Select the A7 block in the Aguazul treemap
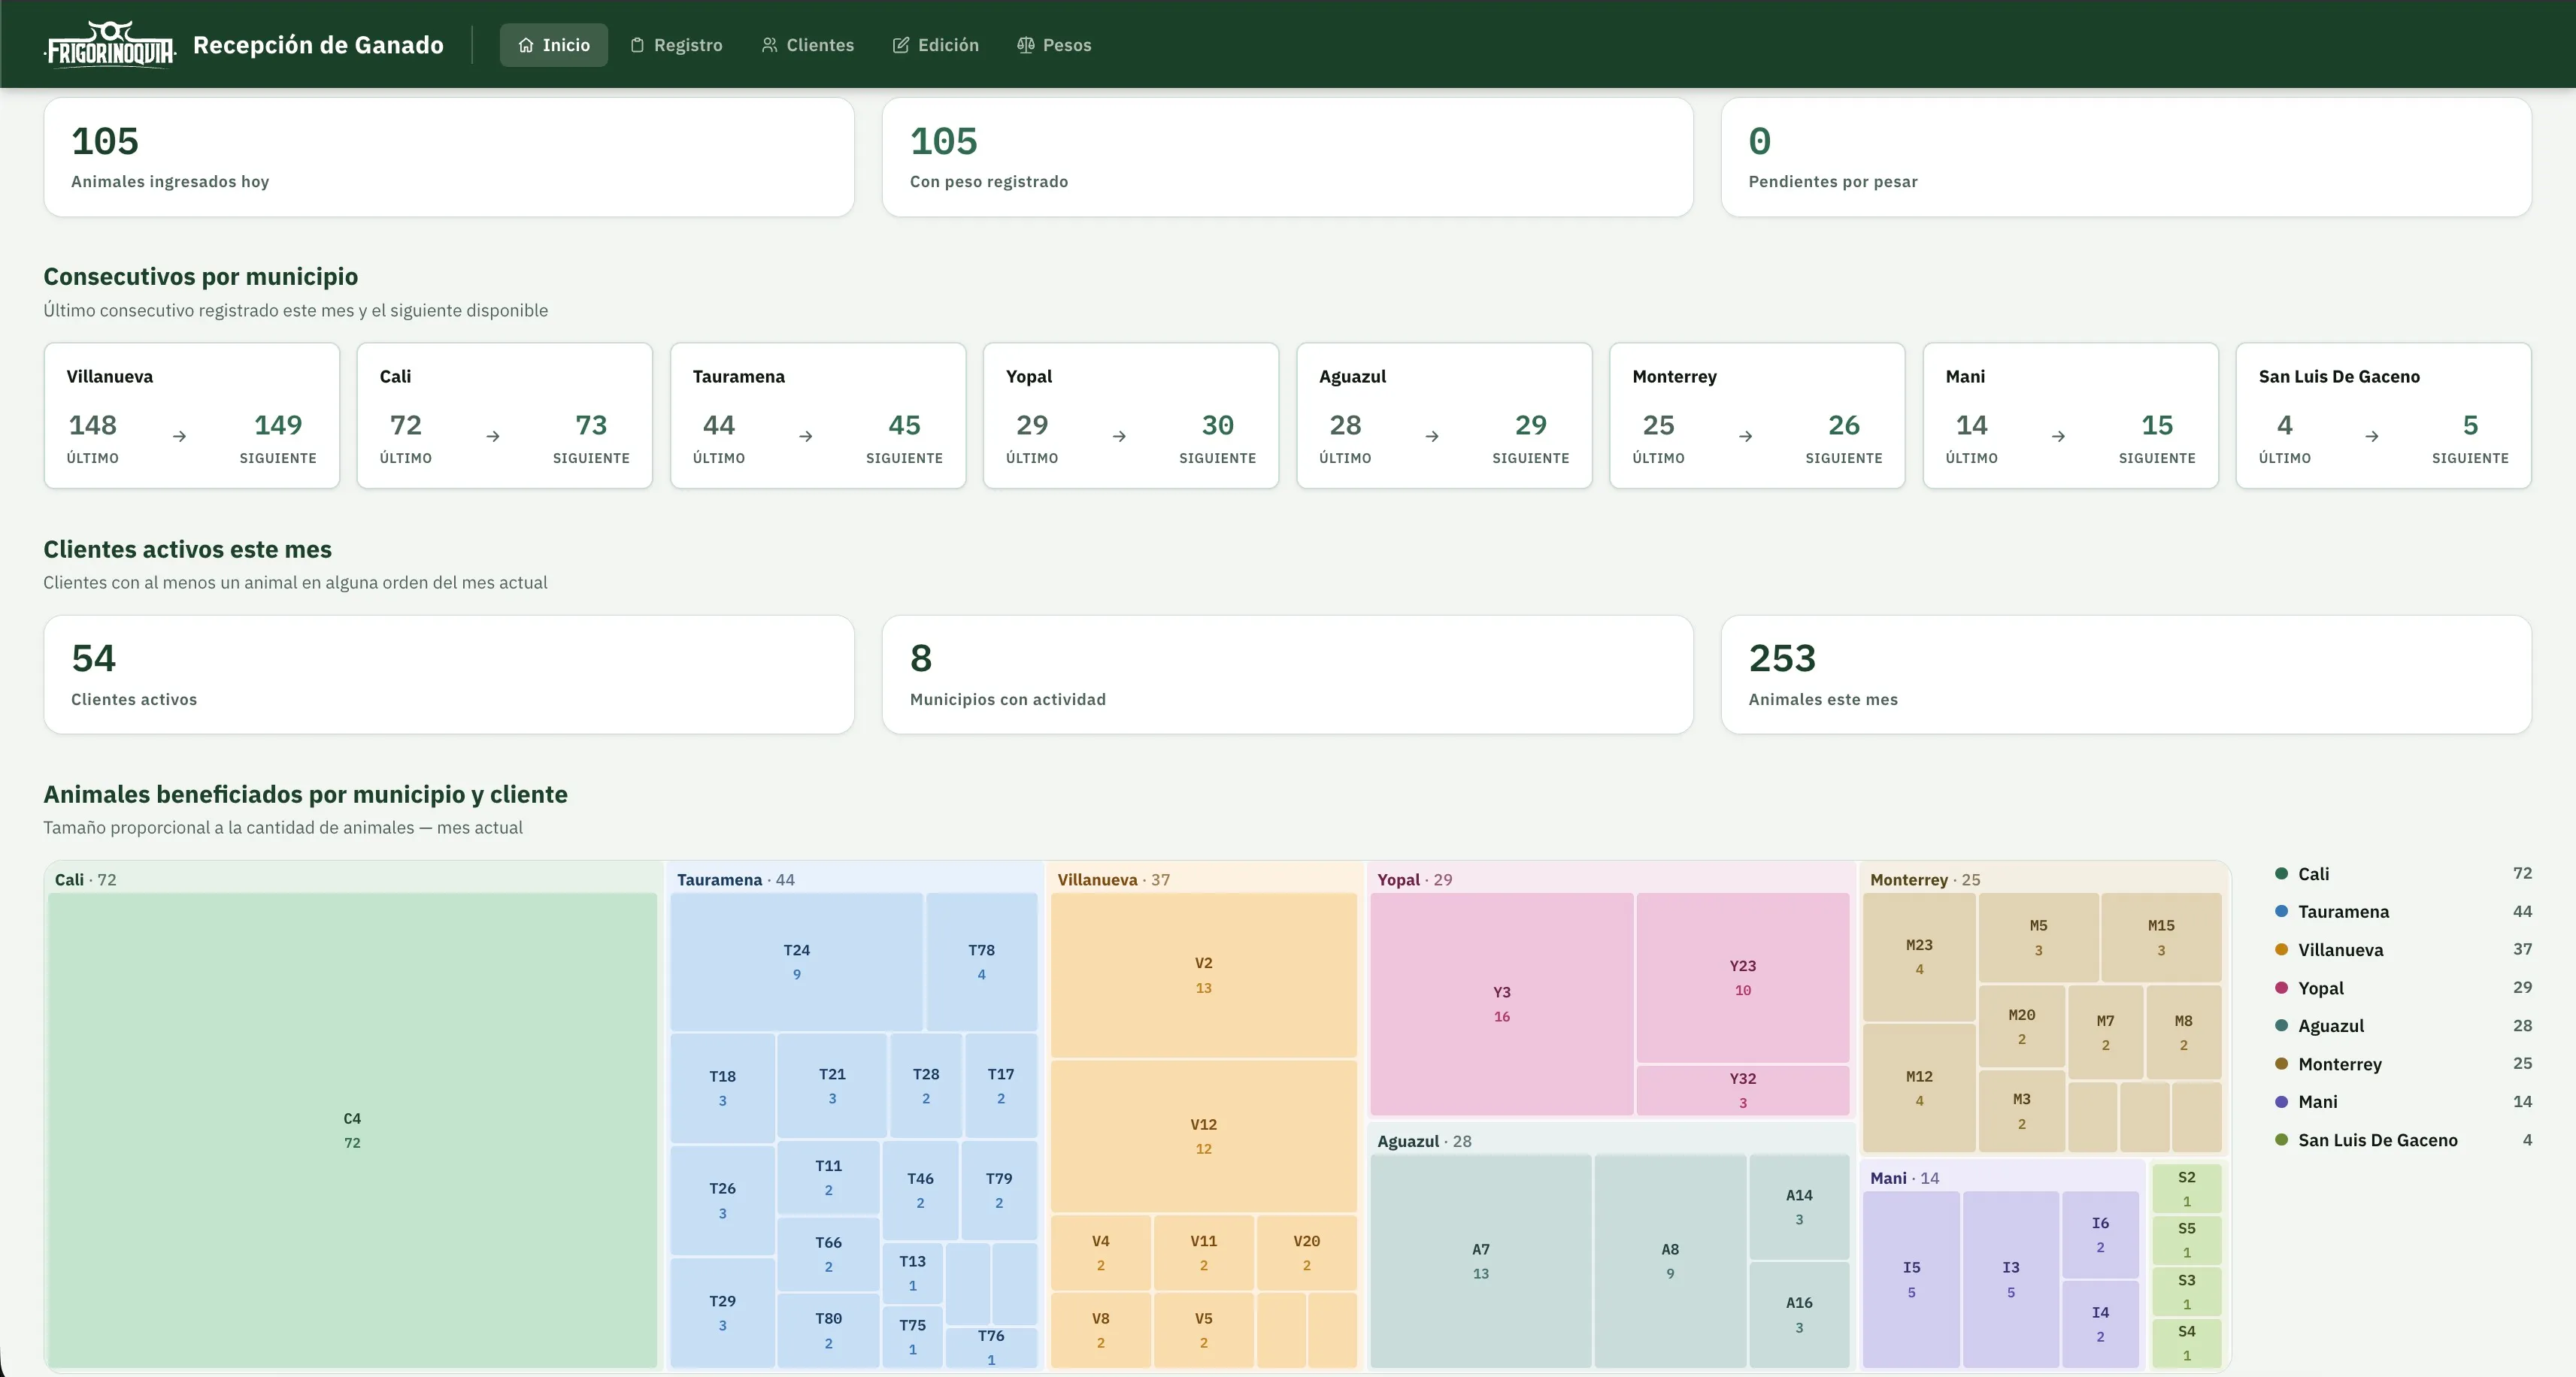 [1480, 1261]
